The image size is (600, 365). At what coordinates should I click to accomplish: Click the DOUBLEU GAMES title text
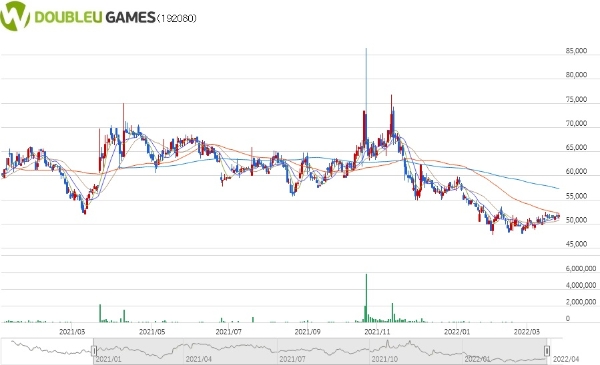(95, 17)
